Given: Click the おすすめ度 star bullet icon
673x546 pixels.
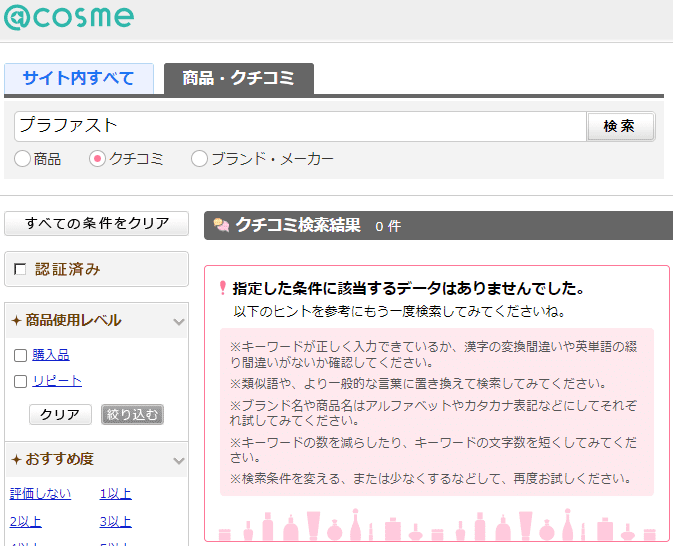Looking at the screenshot, I should click(x=16, y=459).
